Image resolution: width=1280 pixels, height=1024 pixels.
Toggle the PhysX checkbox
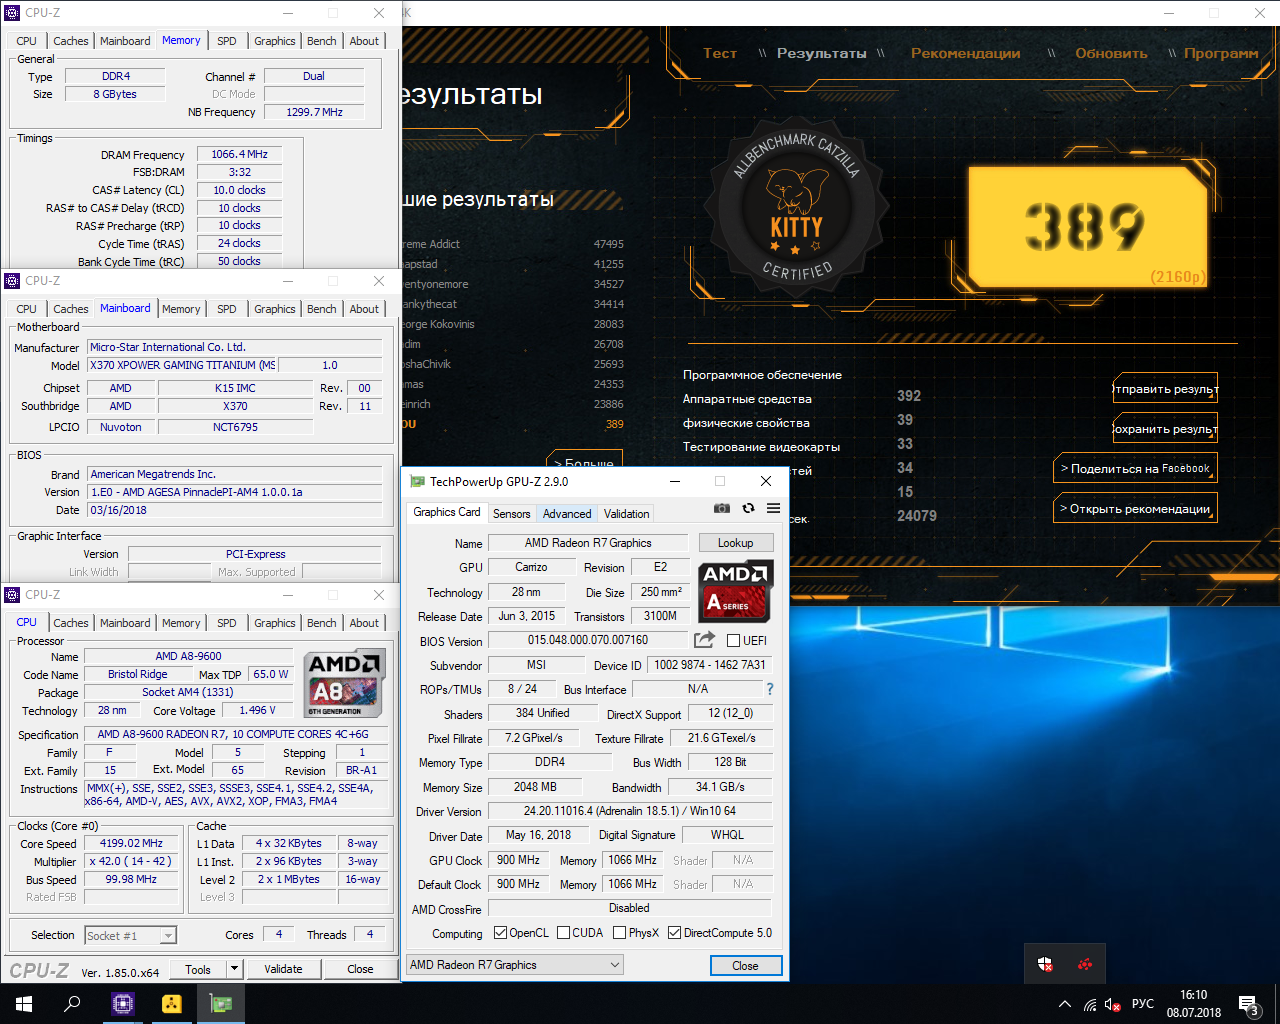pos(619,933)
